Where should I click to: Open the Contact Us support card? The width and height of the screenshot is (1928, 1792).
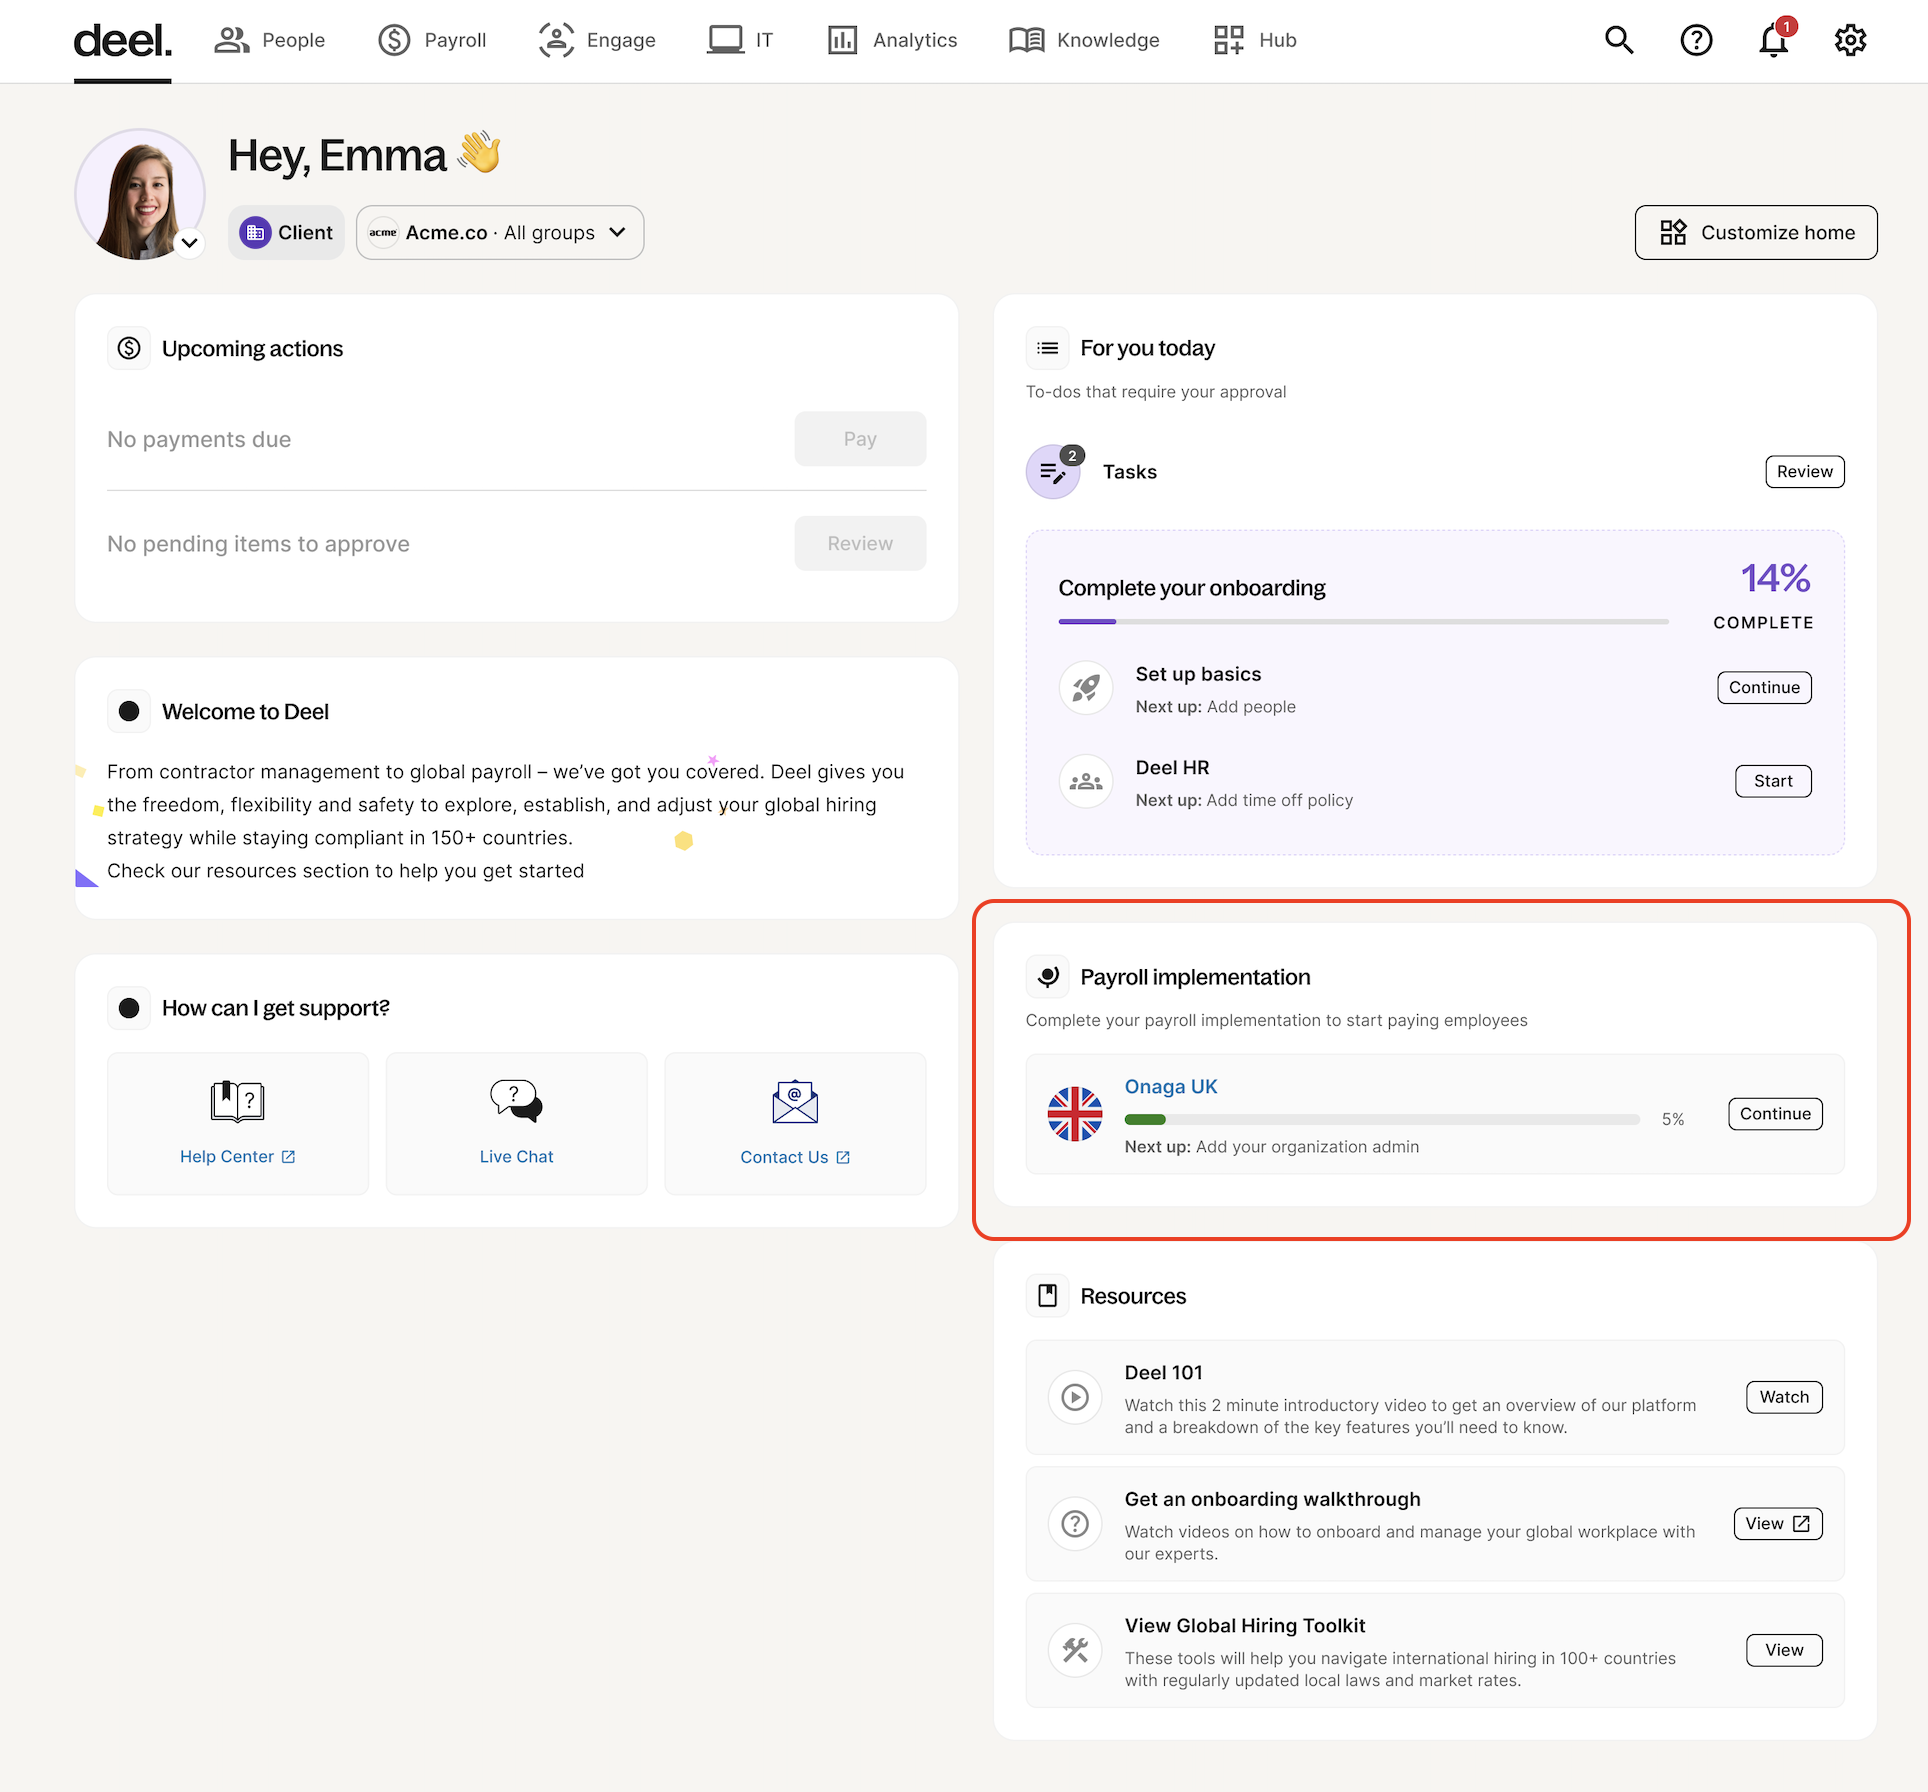[x=795, y=1124]
